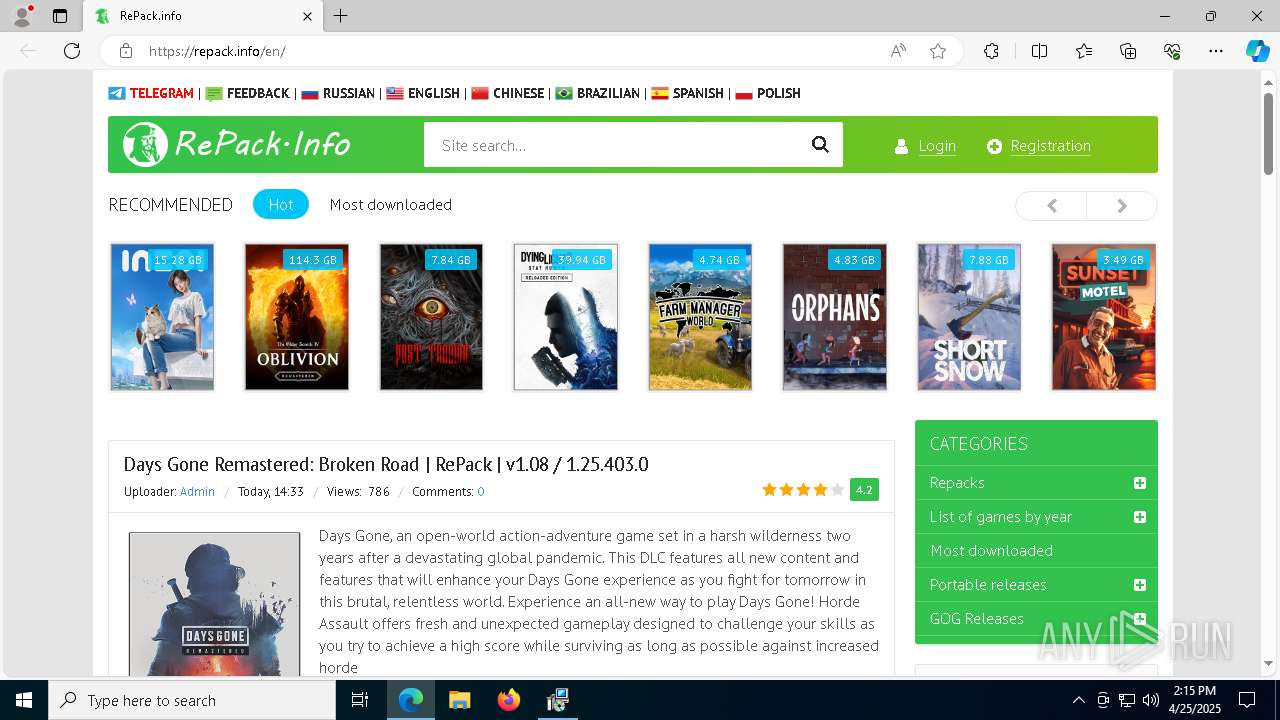The width and height of the screenshot is (1280, 720).
Task: Expand the Repacks category
Action: 1140,483
